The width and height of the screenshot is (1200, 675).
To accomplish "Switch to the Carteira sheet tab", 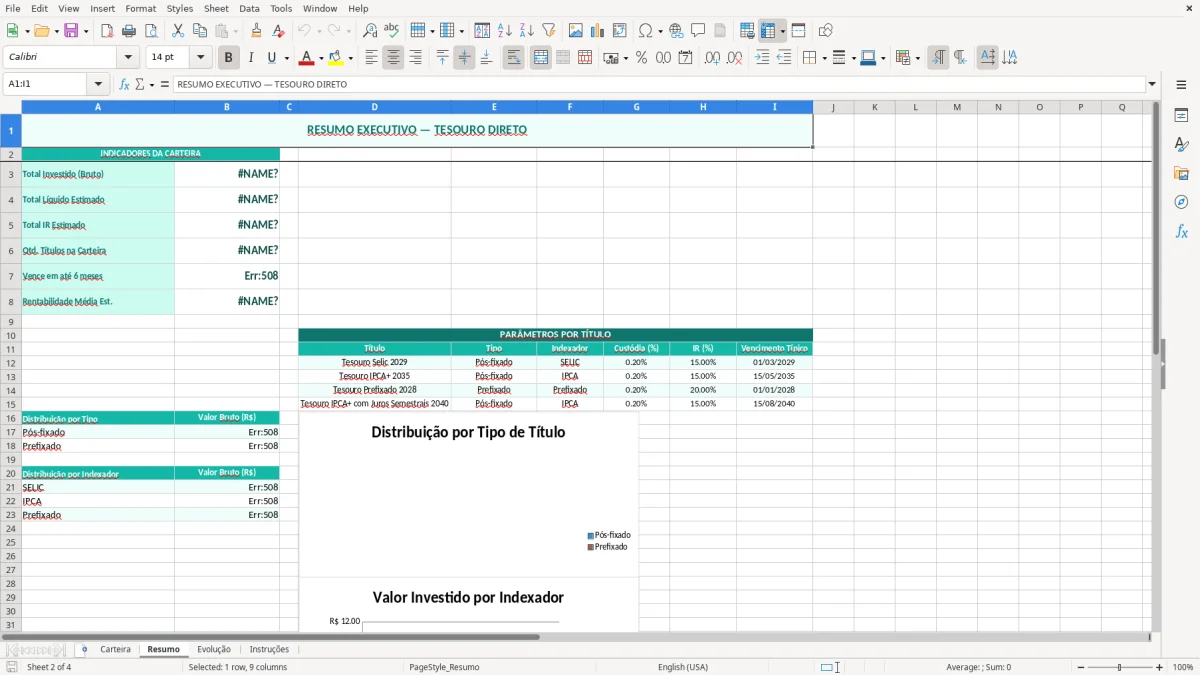I will point(115,649).
